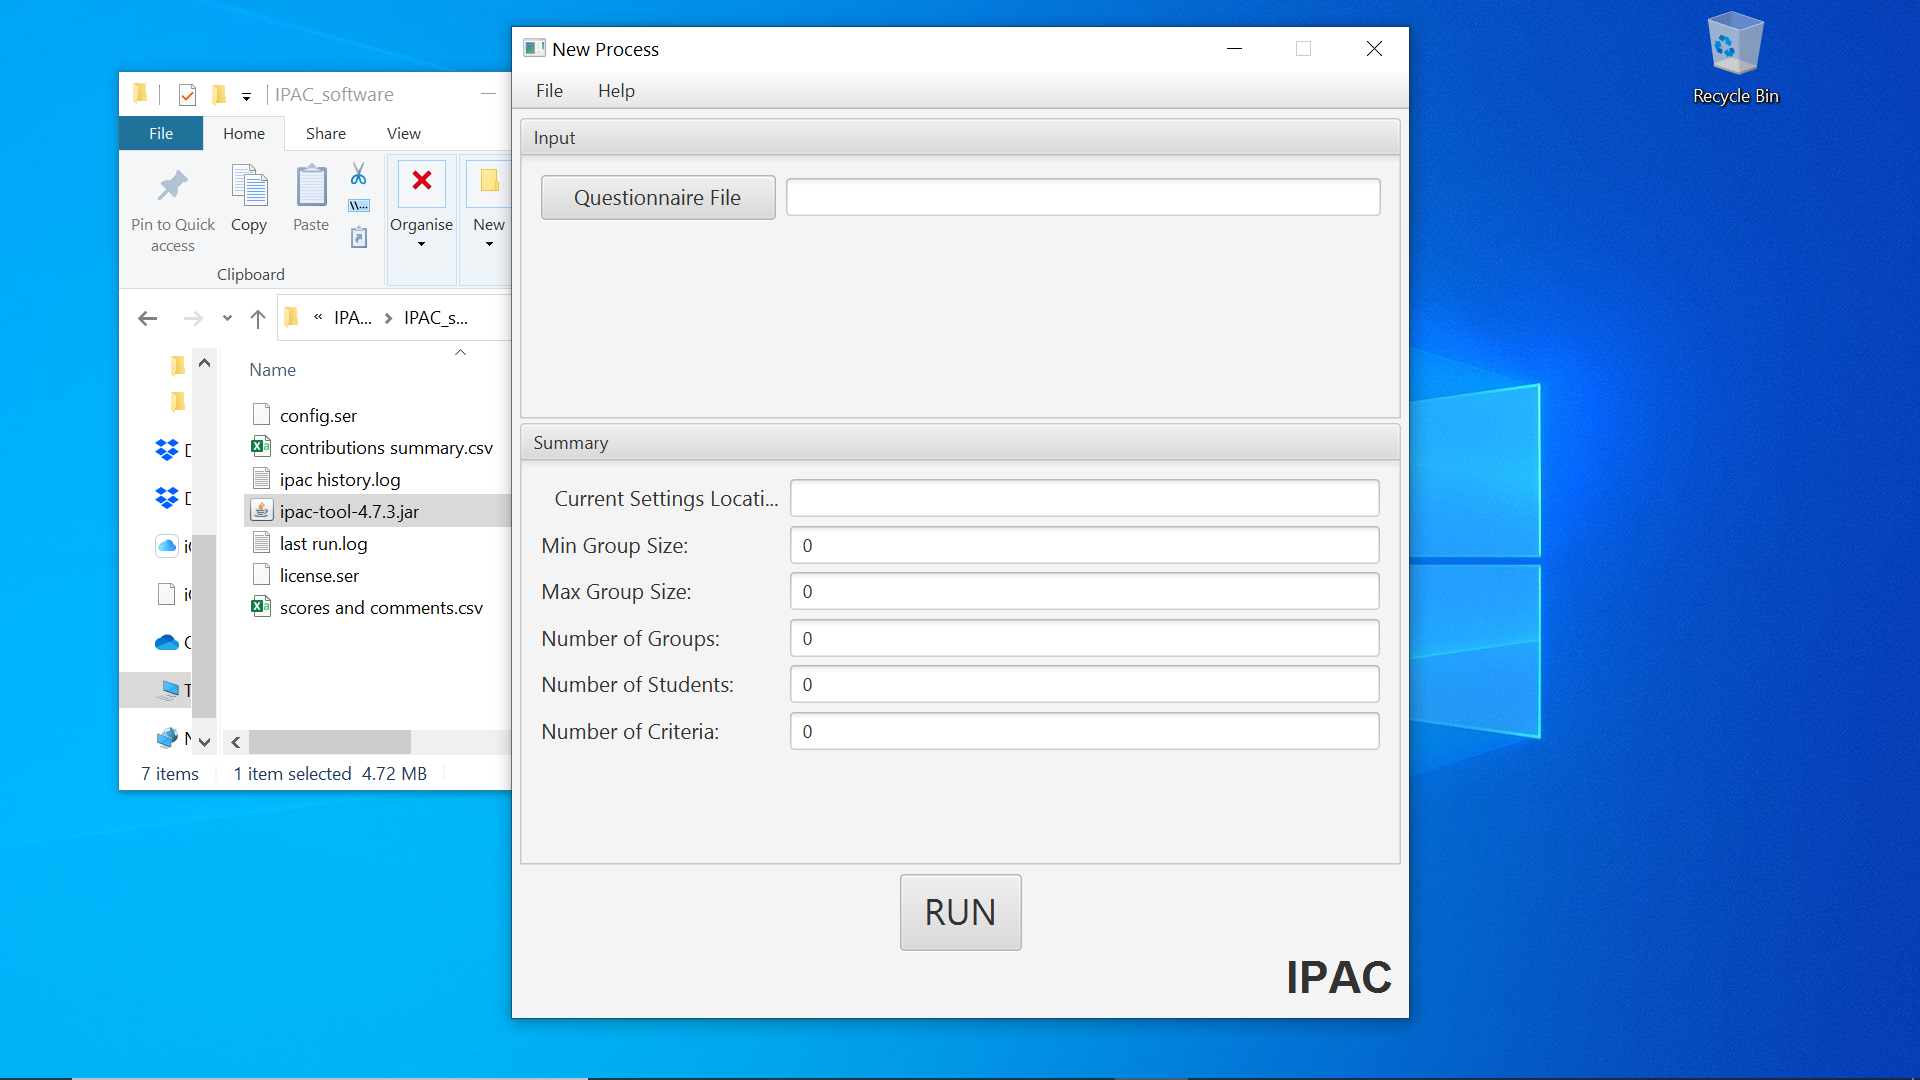This screenshot has height=1080, width=1920.
Task: Switch to the View ribbon tab
Action: pos(403,133)
